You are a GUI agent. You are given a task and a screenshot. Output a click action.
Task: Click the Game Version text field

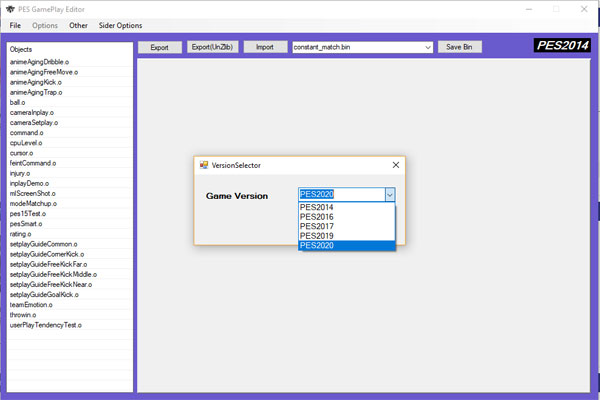pos(342,194)
